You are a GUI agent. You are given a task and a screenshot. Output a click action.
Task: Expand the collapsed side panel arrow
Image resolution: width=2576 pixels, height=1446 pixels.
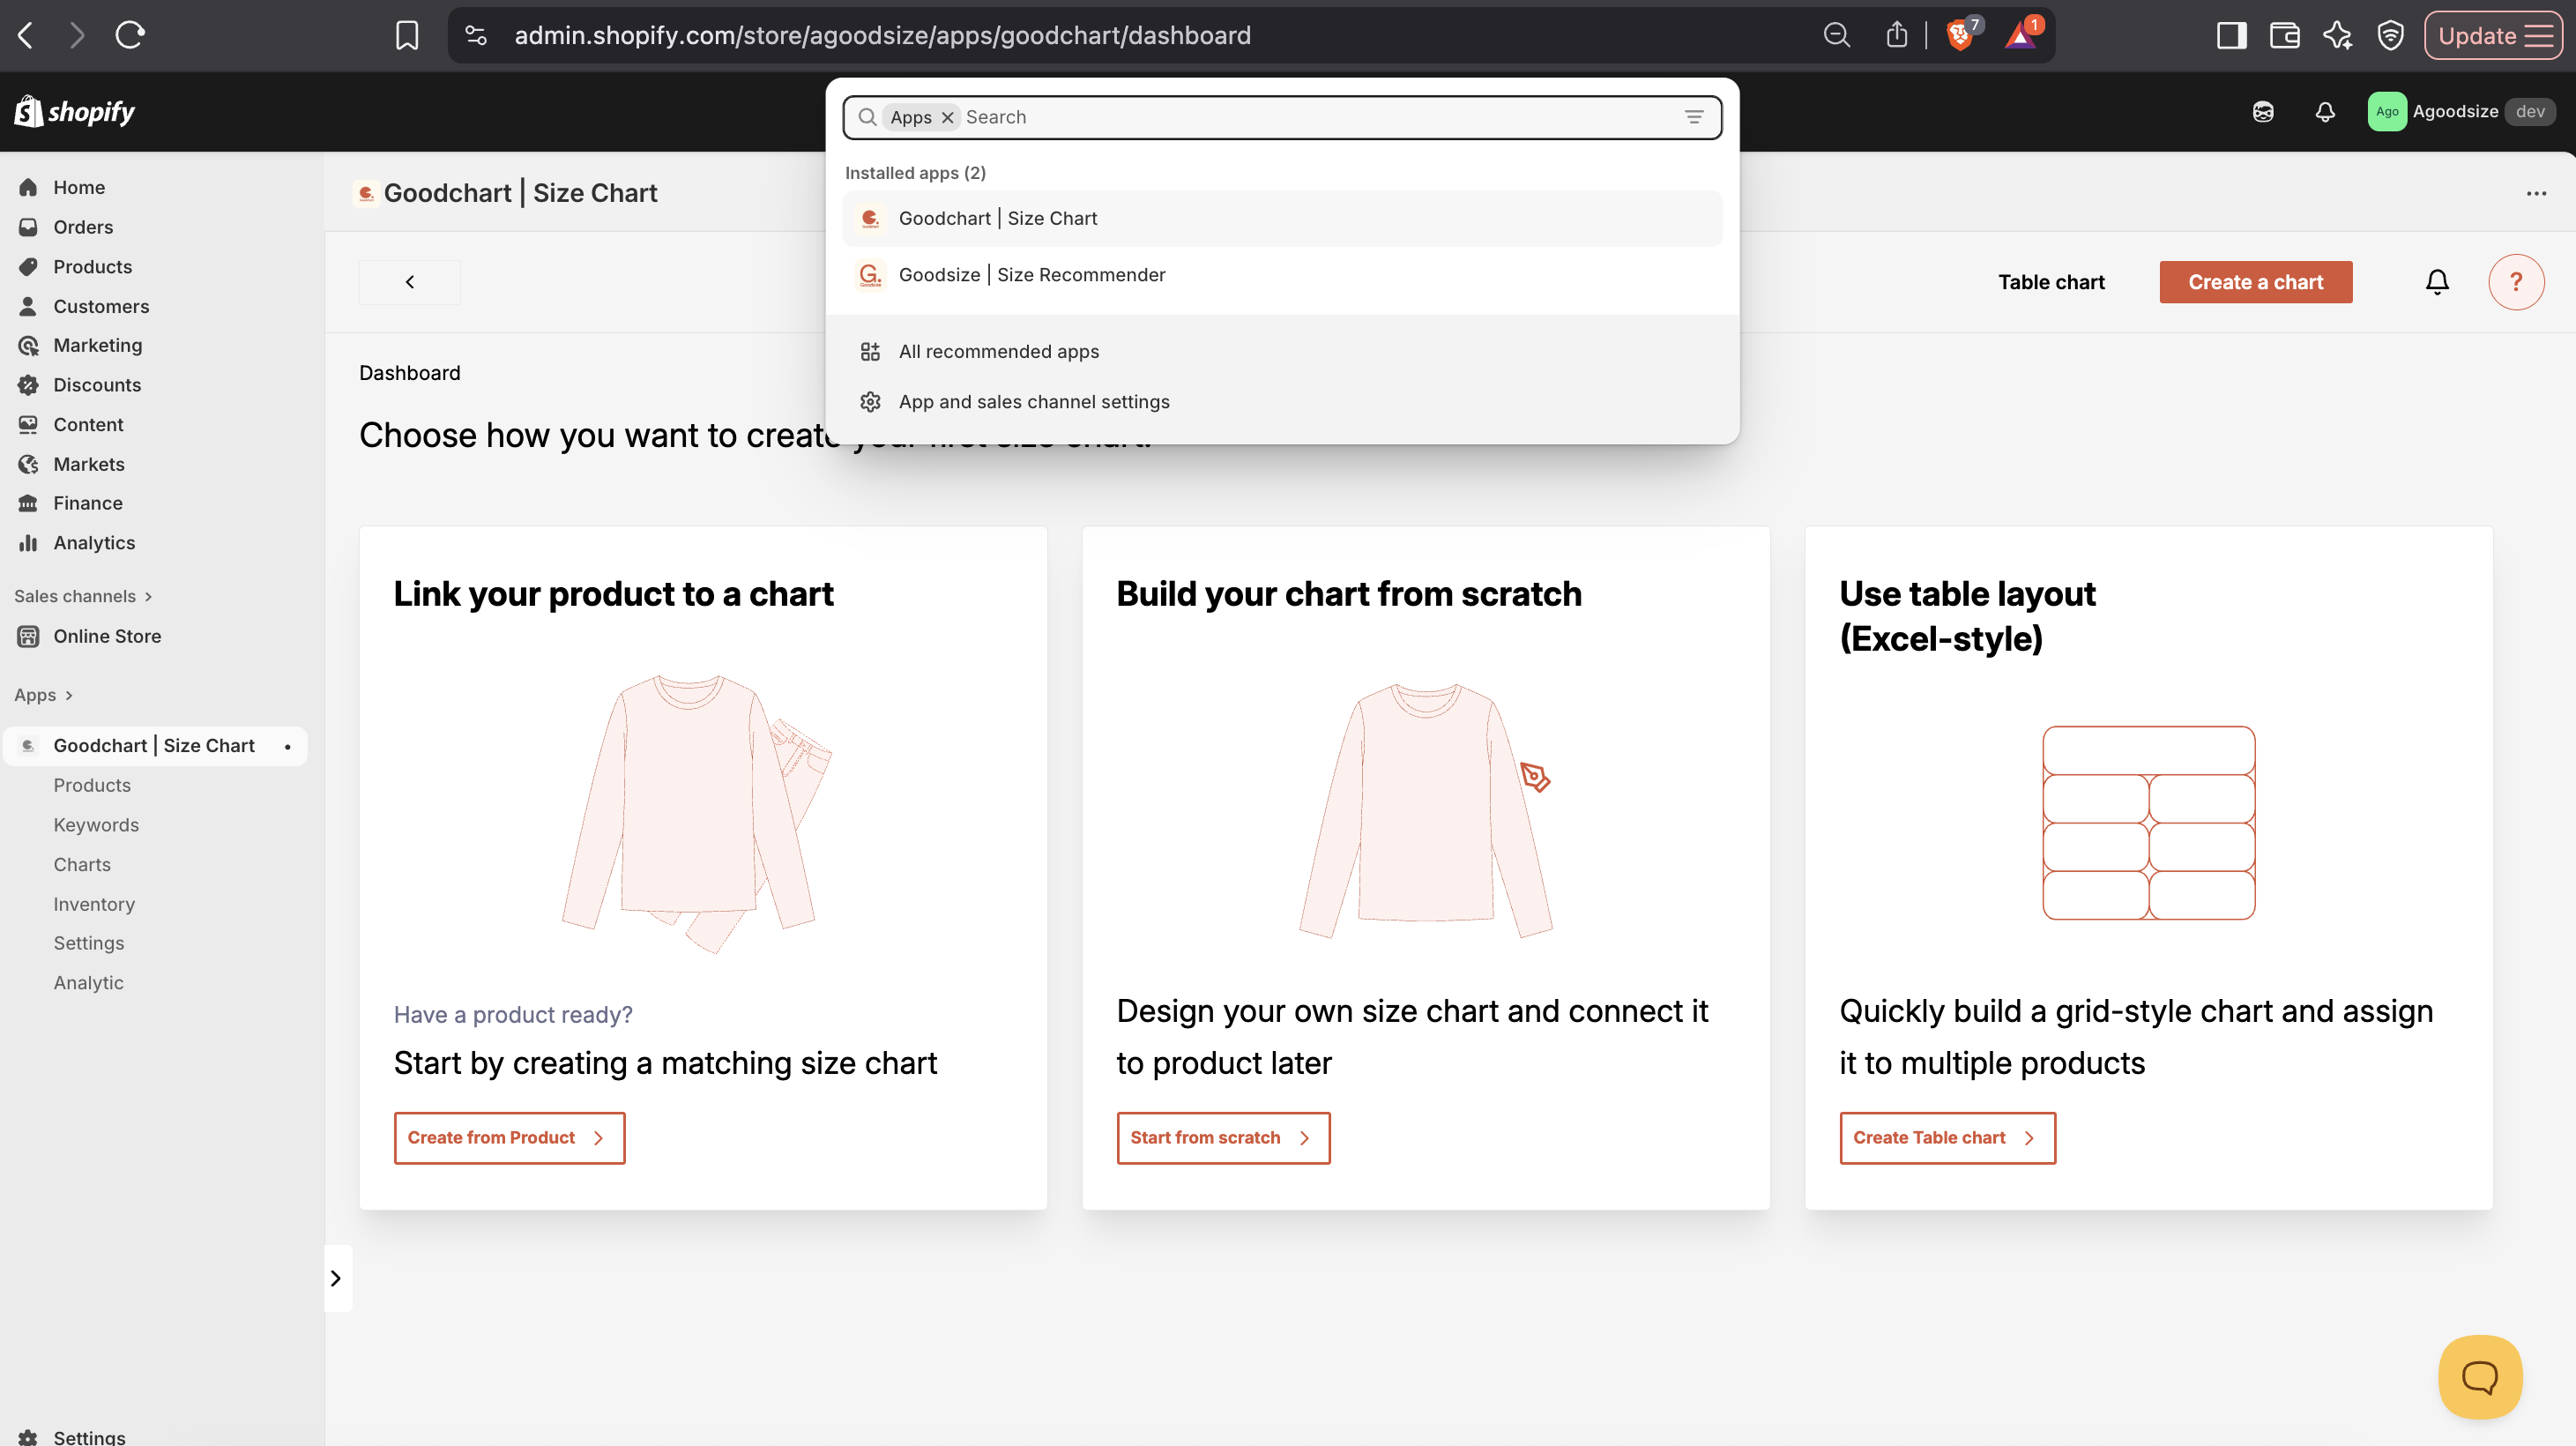[x=336, y=1277]
